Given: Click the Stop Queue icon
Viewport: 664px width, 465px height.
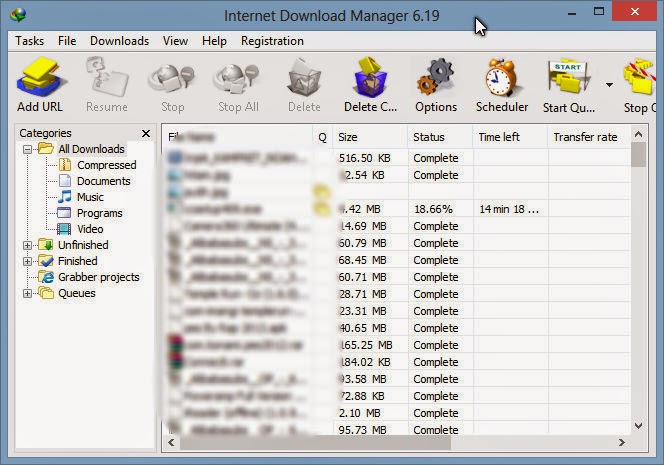Looking at the screenshot, I should [x=639, y=77].
